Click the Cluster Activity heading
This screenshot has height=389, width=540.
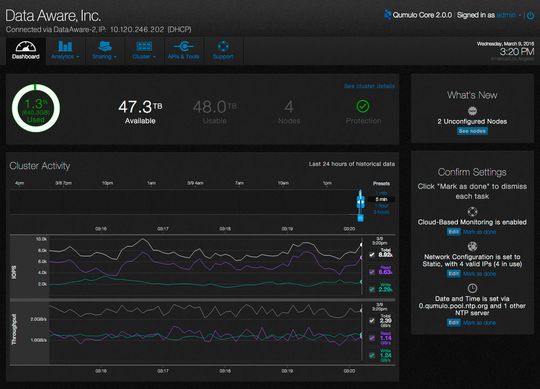coord(40,166)
